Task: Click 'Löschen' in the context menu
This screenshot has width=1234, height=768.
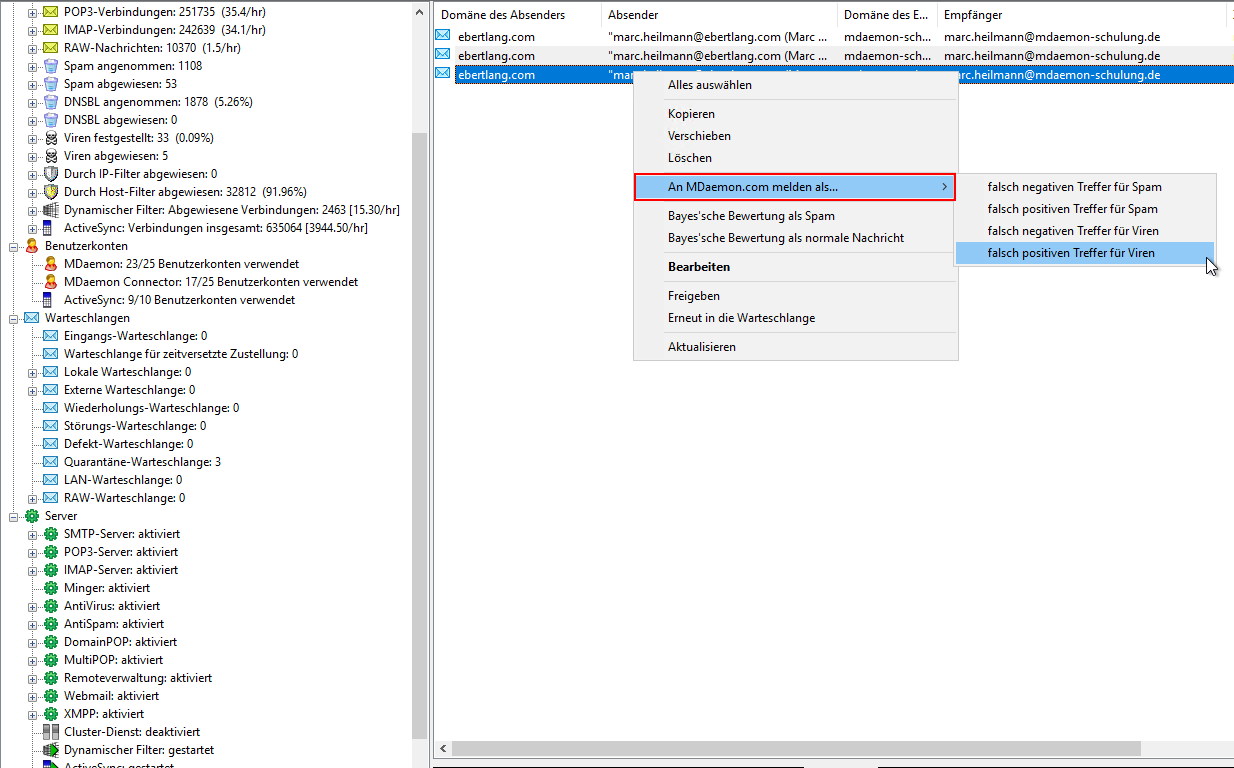Action: [690, 158]
